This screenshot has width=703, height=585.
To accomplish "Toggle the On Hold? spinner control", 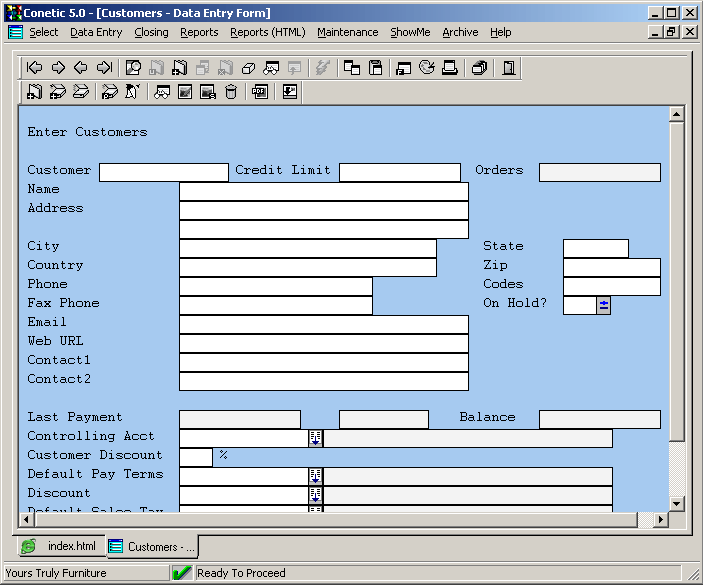I will pos(603,305).
